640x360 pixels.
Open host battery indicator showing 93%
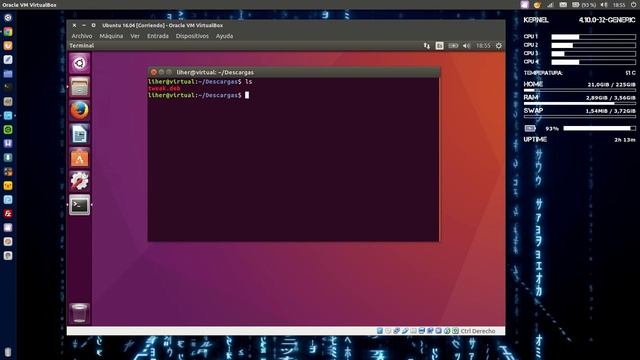tap(584, 5)
